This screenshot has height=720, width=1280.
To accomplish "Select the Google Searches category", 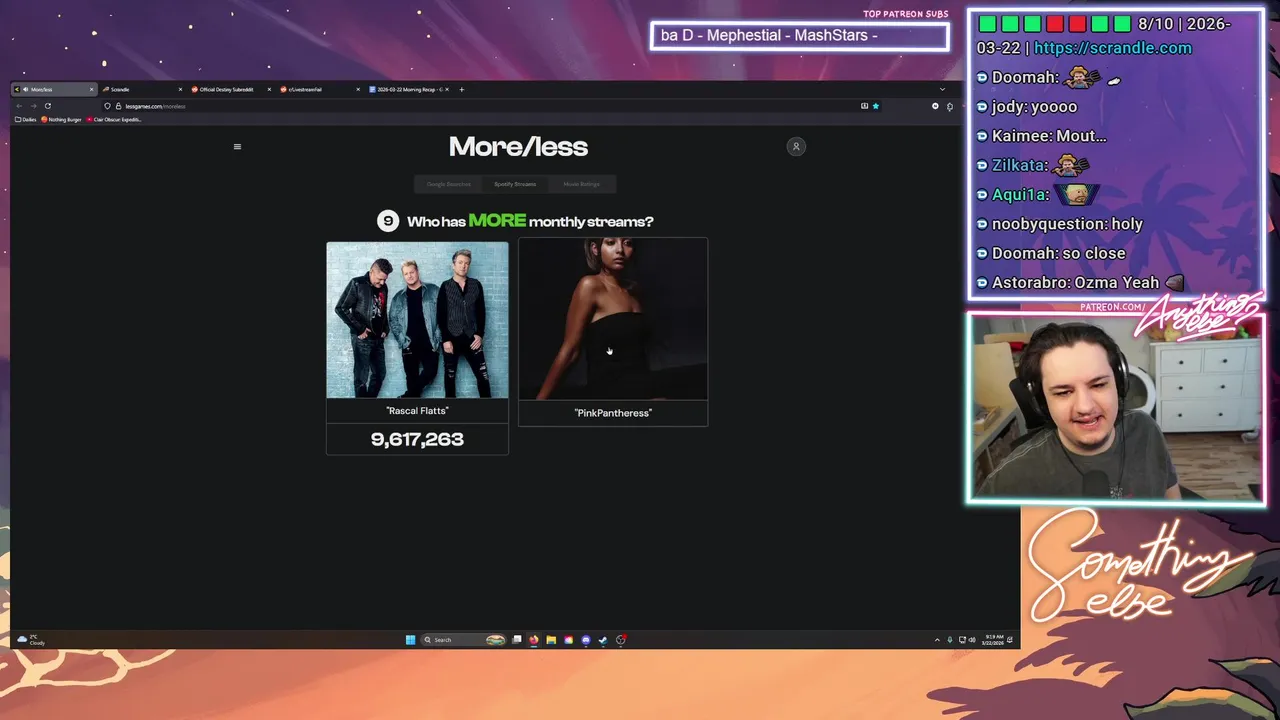I will pos(448,184).
